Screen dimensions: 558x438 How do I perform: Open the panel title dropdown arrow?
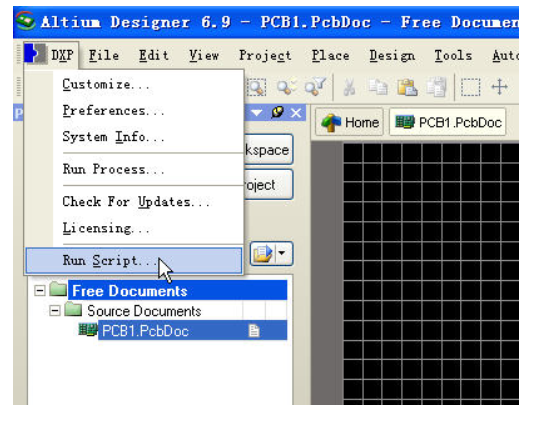[x=257, y=113]
